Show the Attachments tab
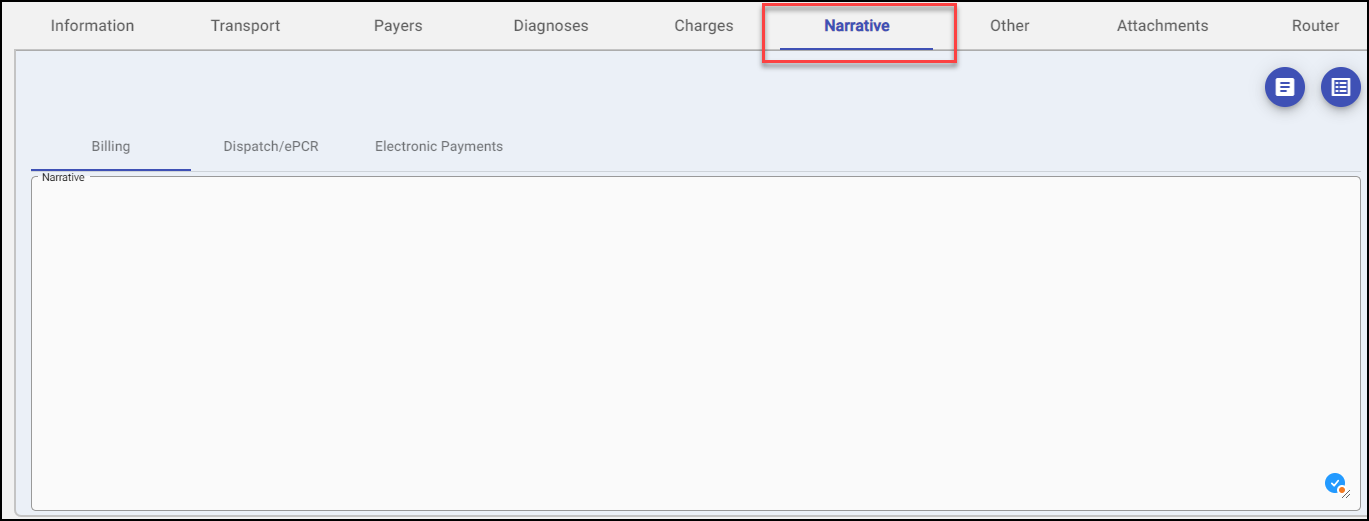This screenshot has height=521, width=1369. tap(1162, 26)
